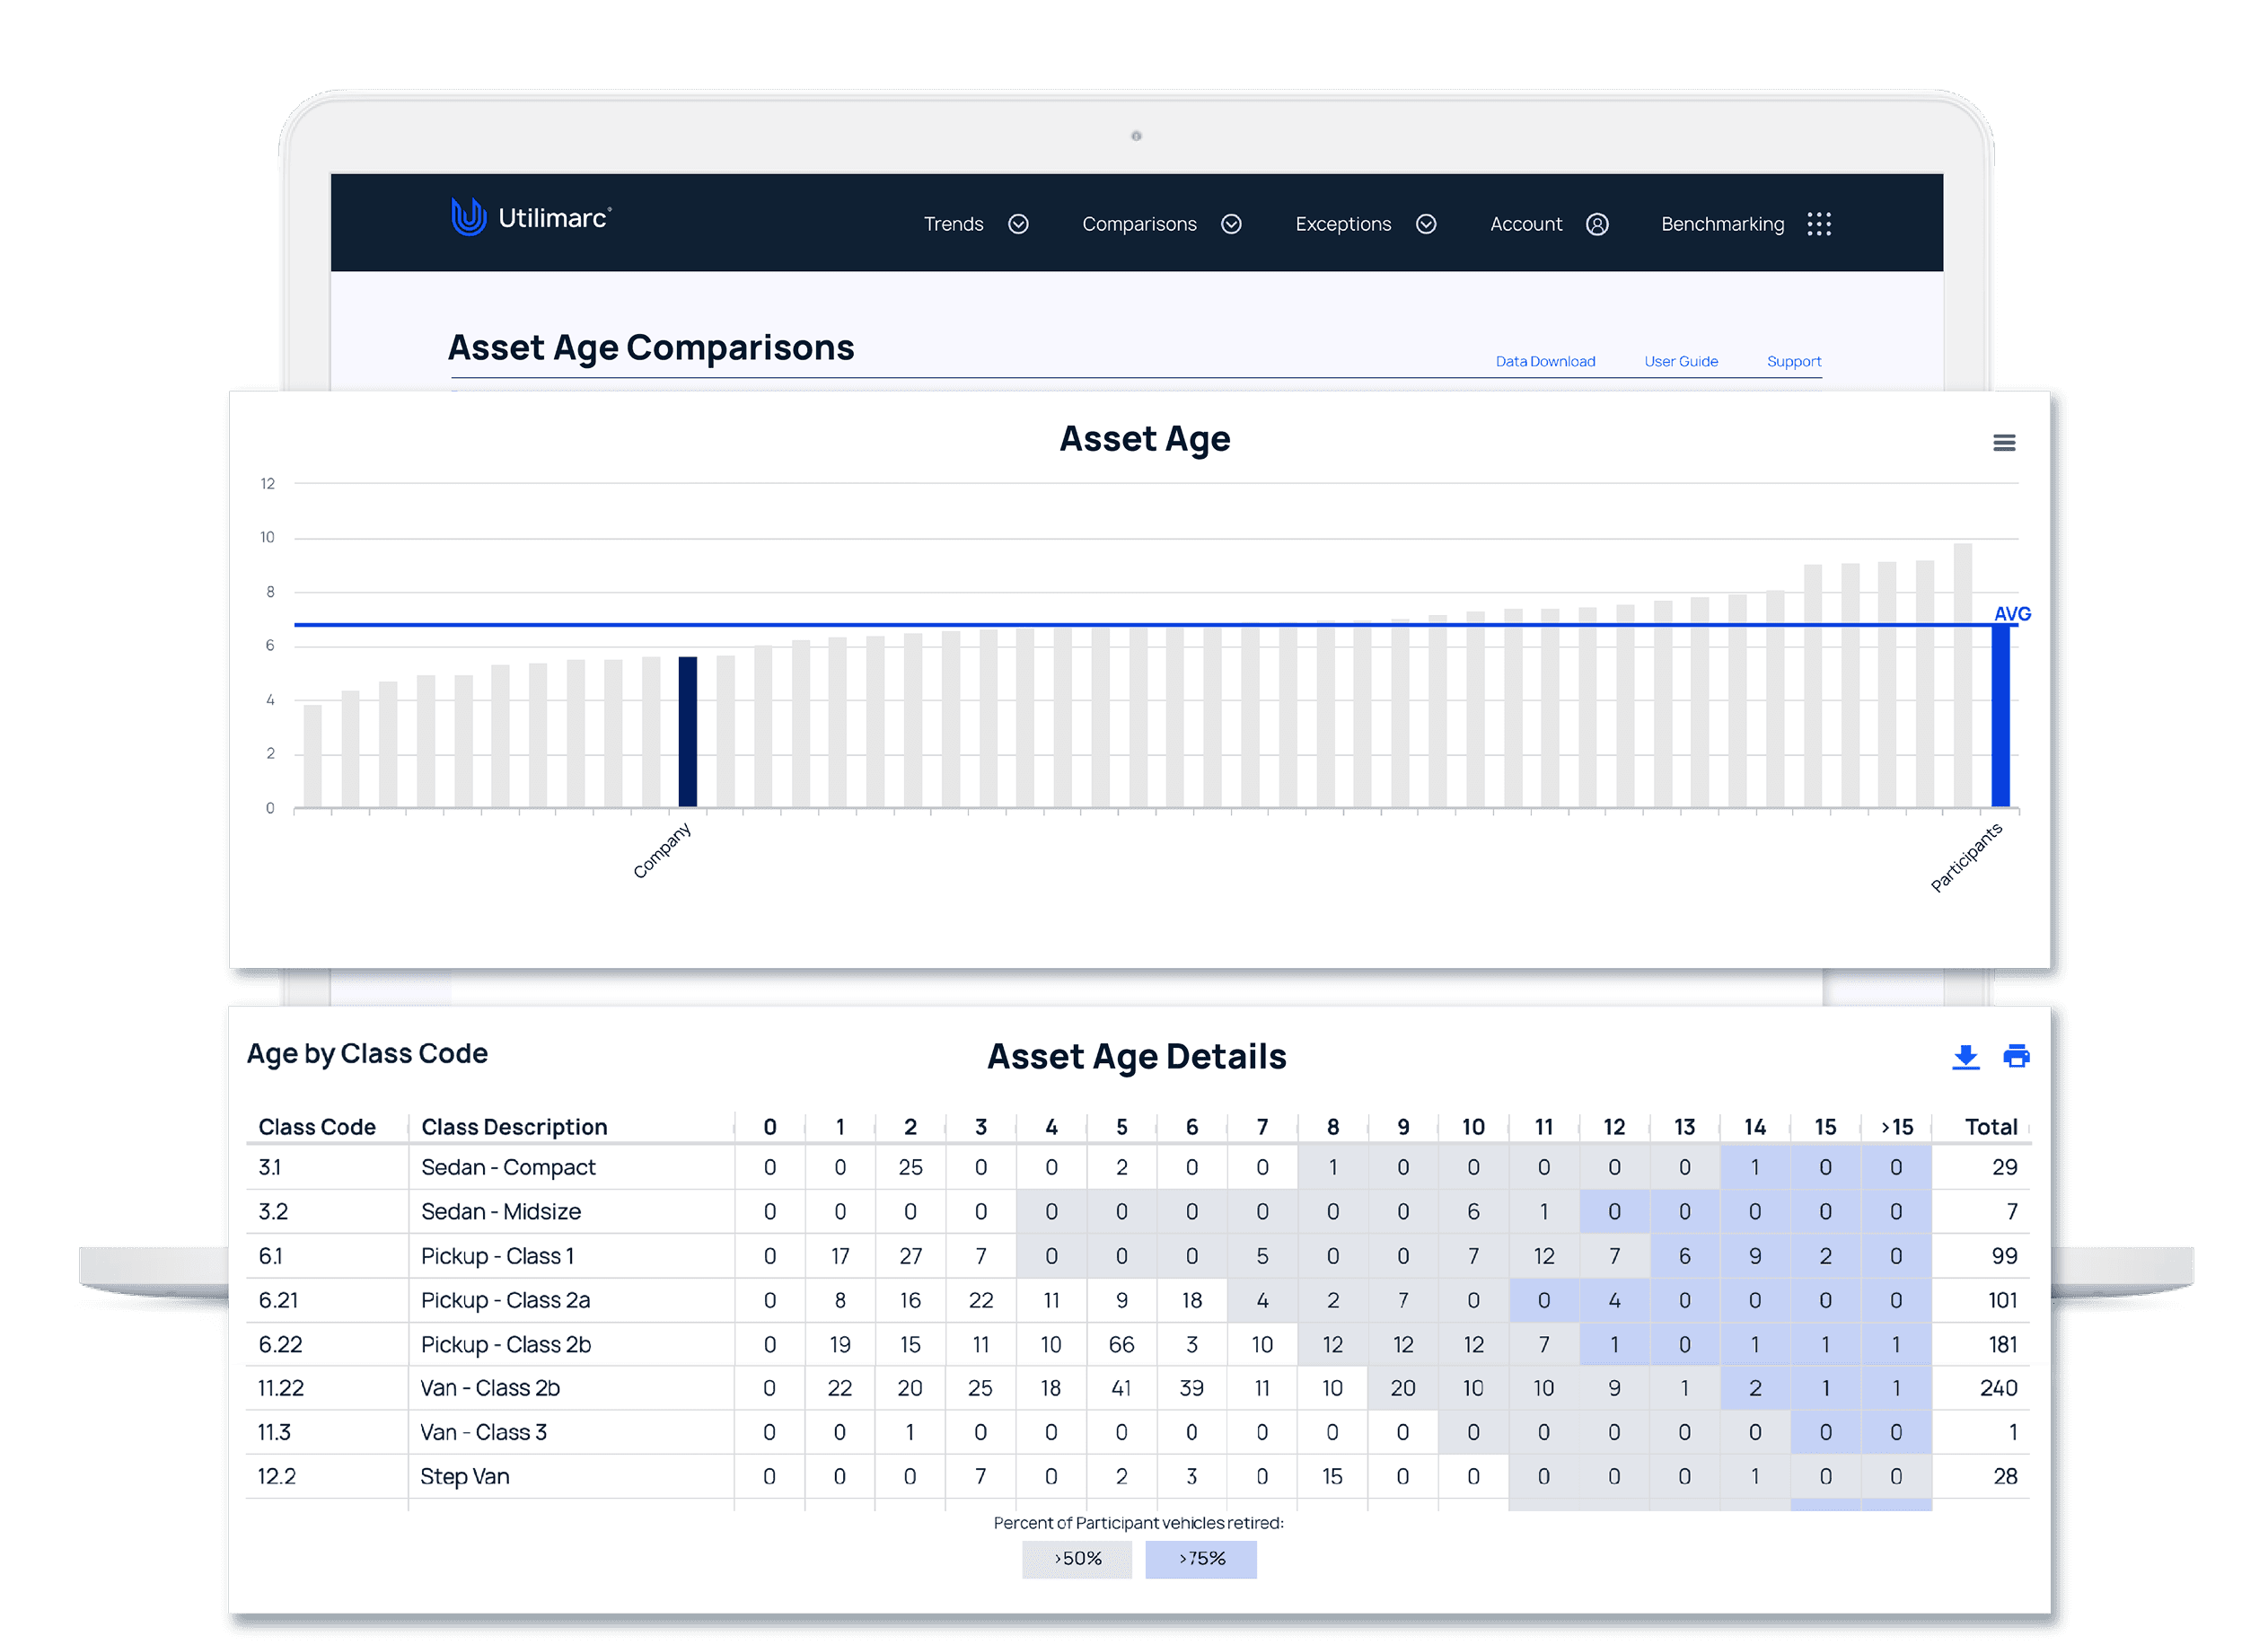Open the User Guide link
This screenshot has height=1645, width=2268.
click(x=1680, y=361)
